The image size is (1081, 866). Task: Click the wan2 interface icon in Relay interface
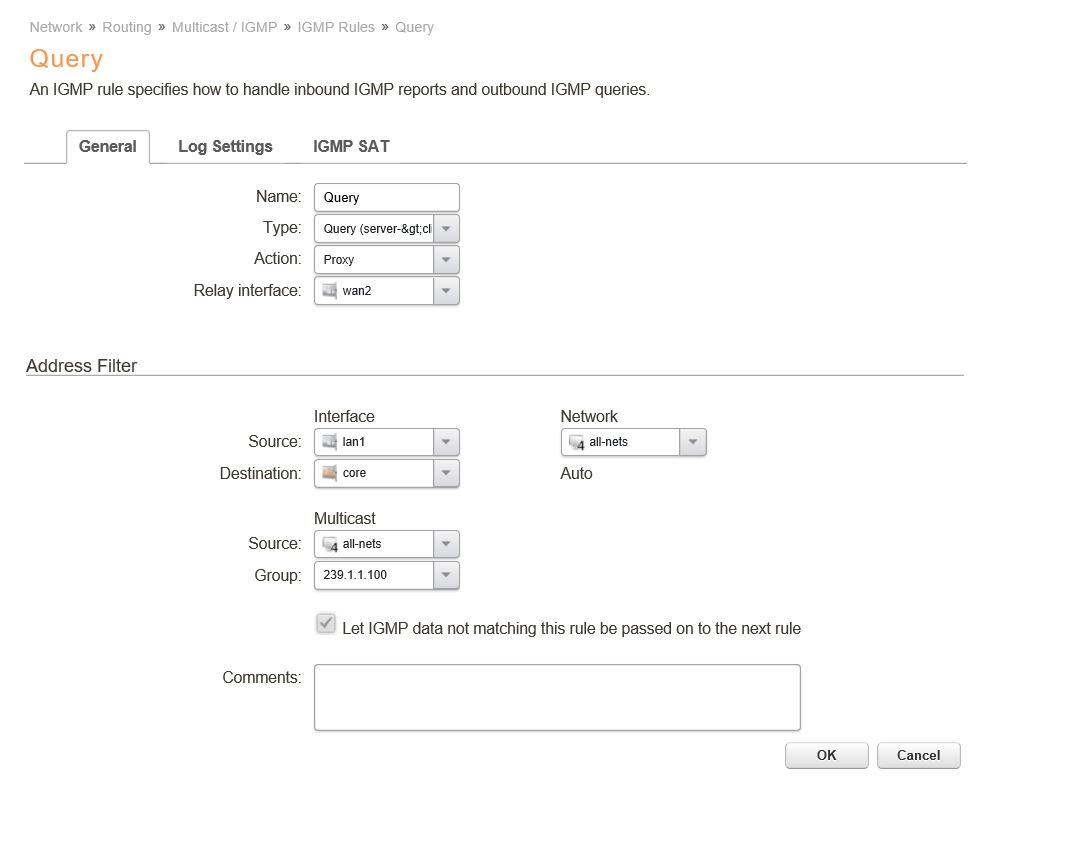tap(330, 290)
